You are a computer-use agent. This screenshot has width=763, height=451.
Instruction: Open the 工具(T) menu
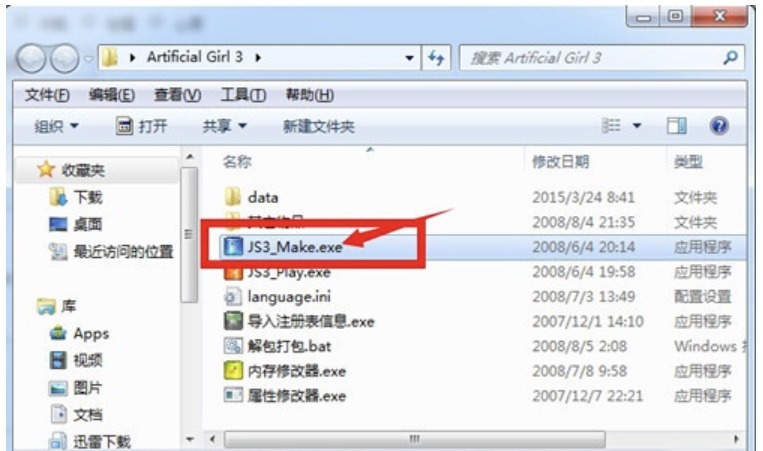[x=243, y=95]
